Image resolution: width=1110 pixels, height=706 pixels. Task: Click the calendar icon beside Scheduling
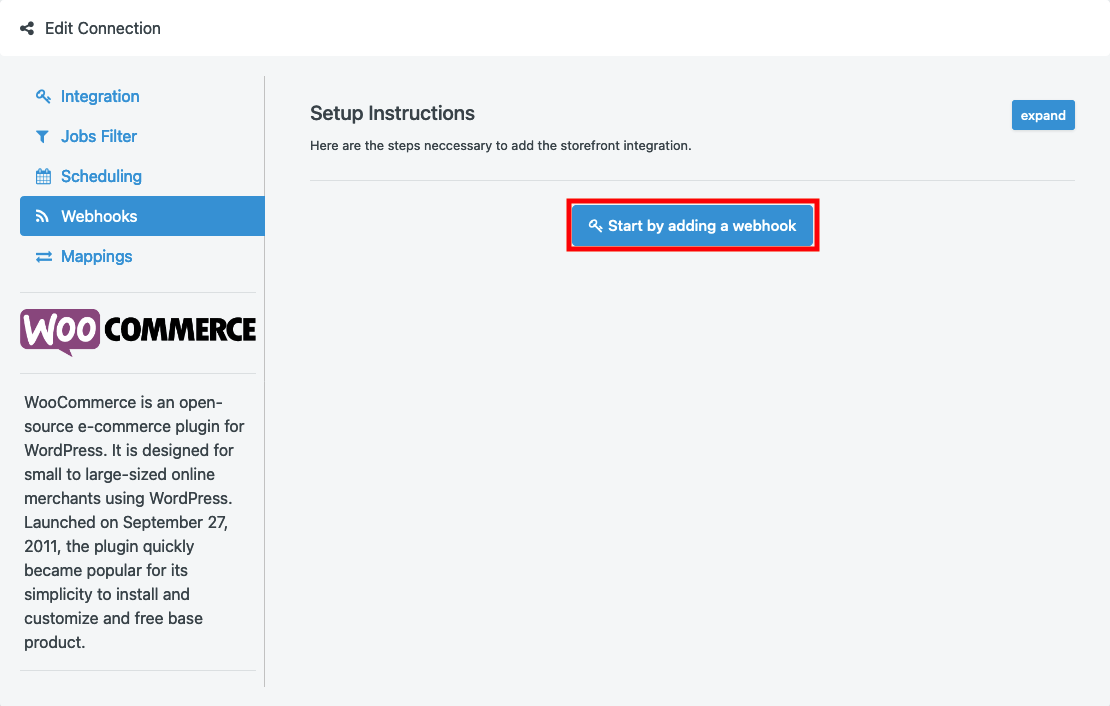coord(43,176)
